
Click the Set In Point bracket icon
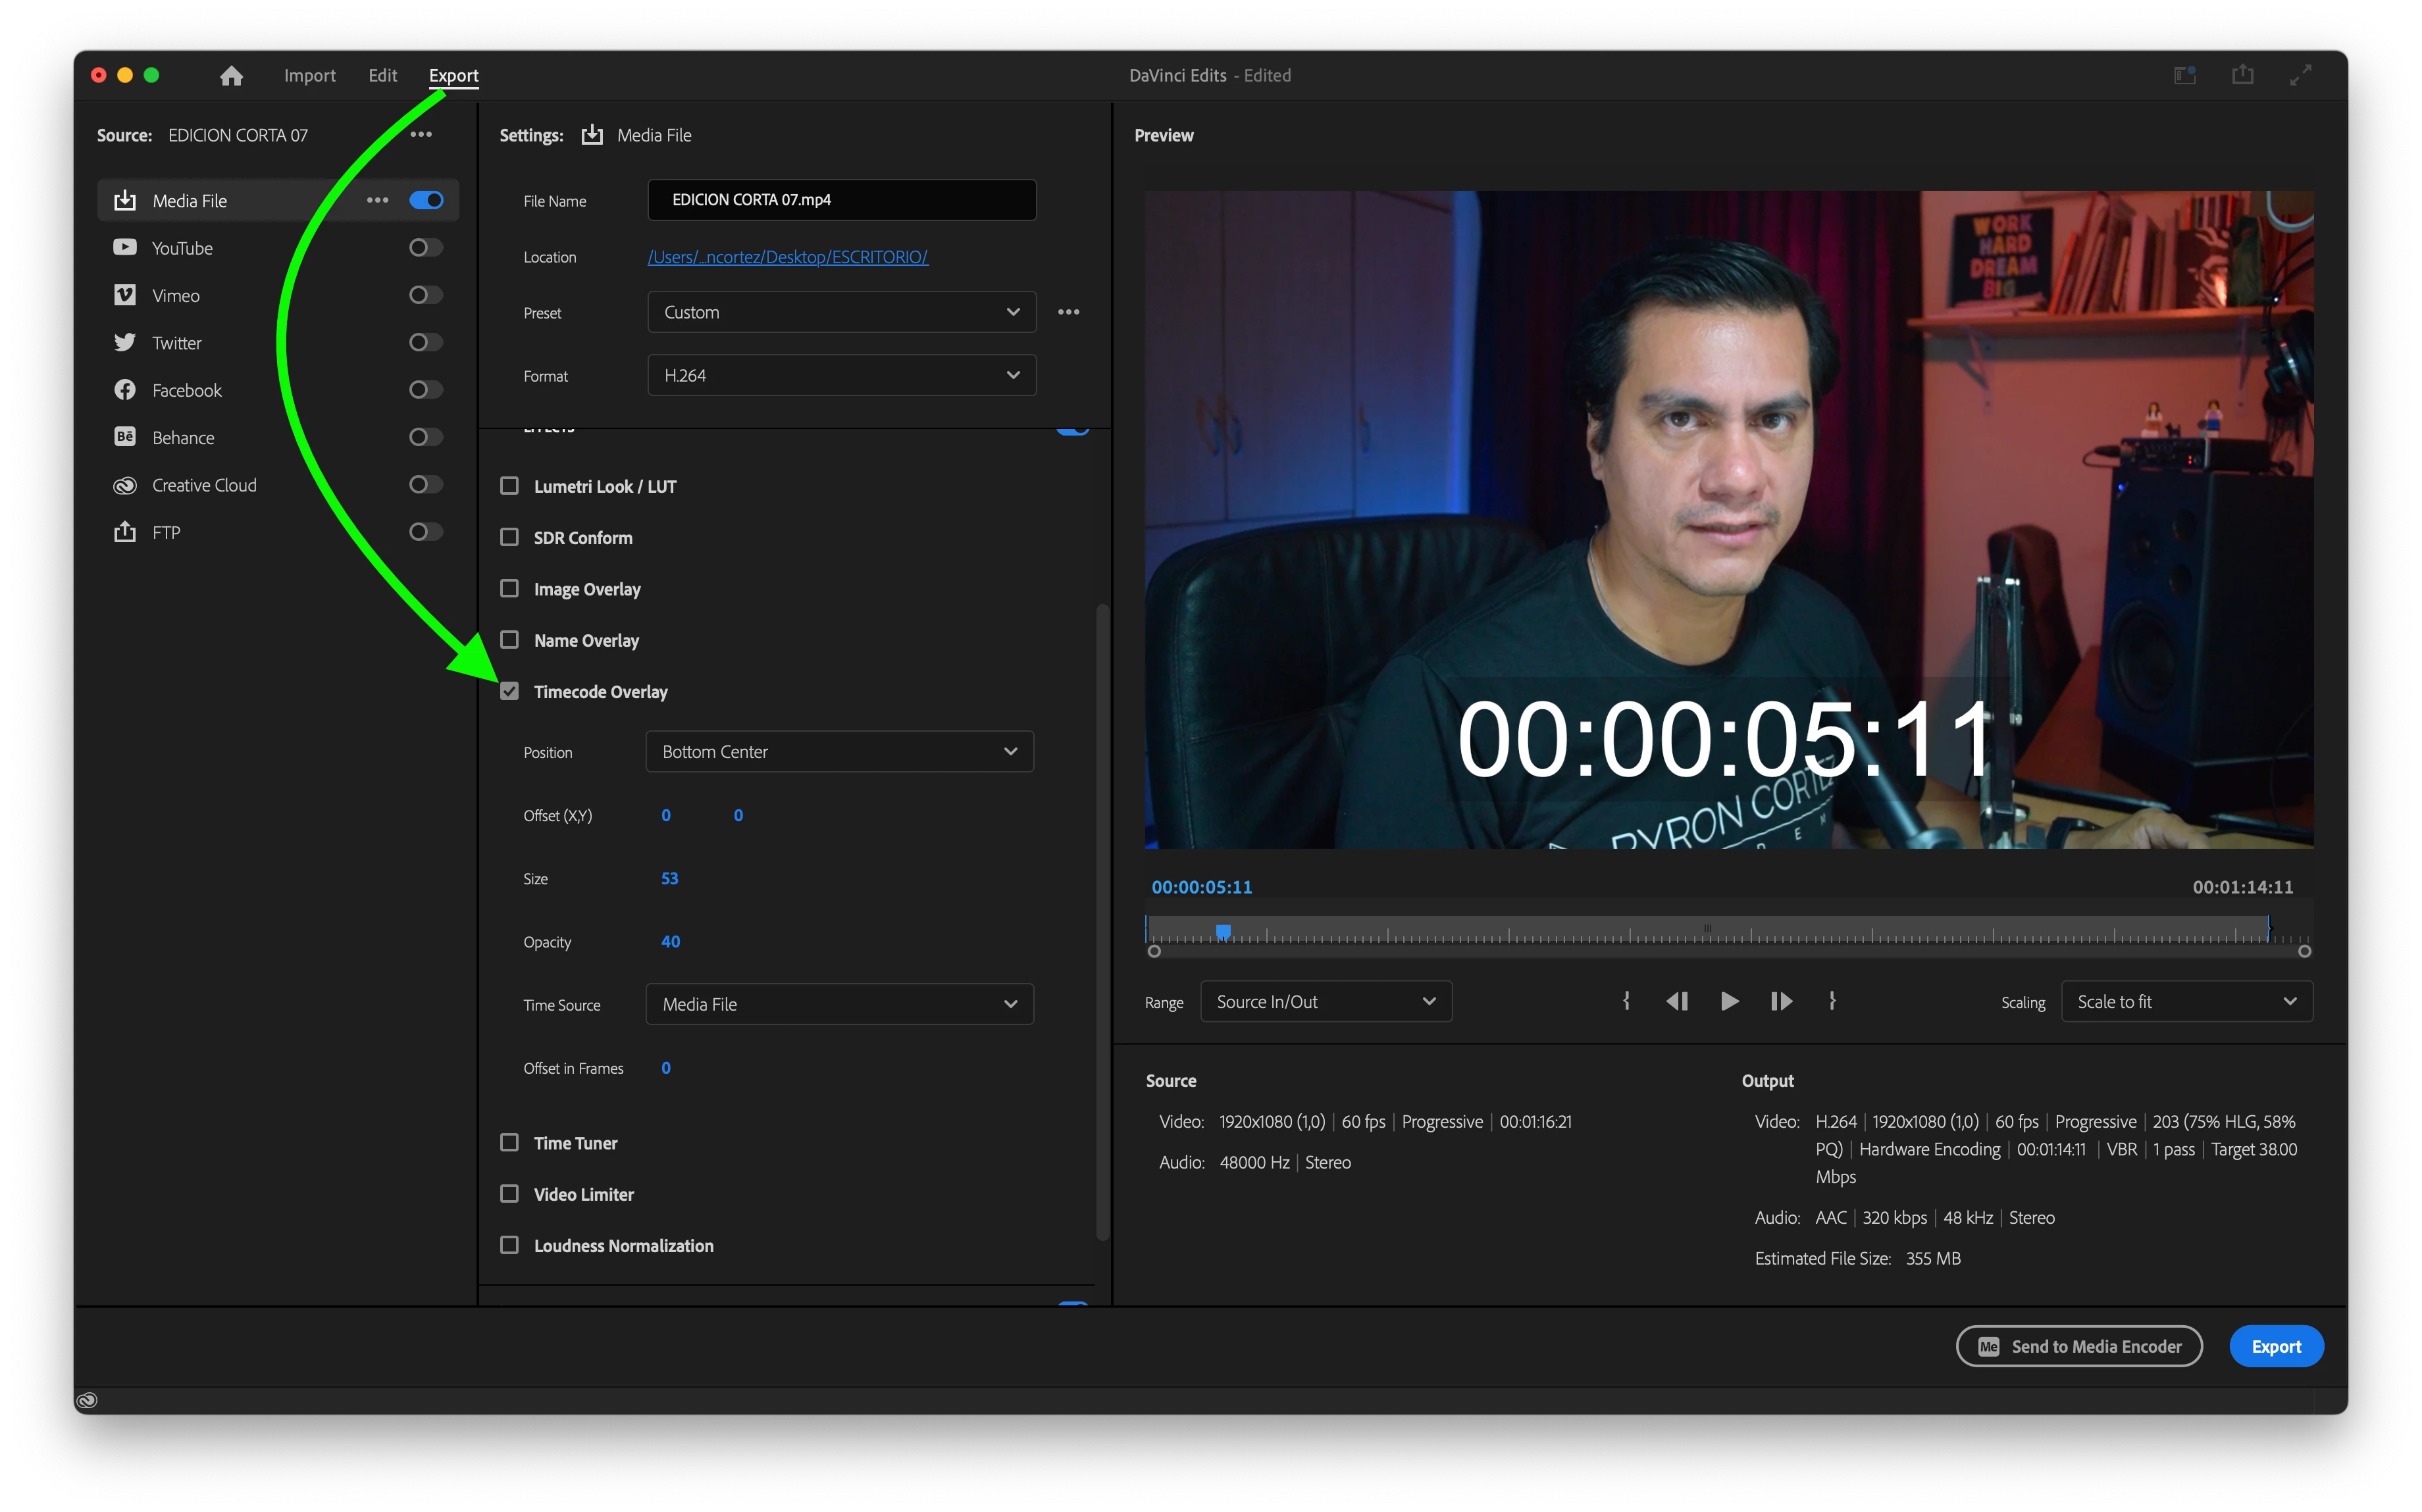(x=1626, y=1001)
